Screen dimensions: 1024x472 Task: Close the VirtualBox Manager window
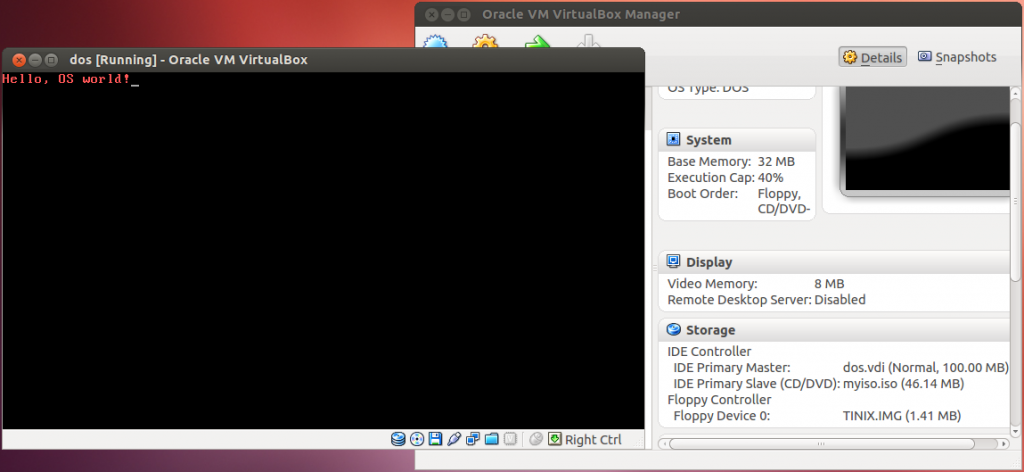432,14
